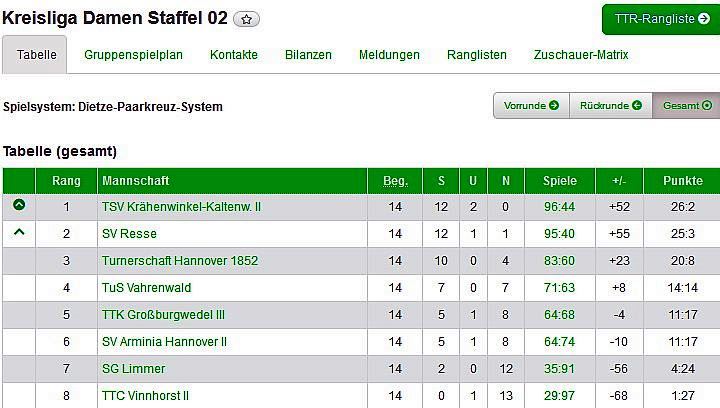Go to the Kontakte tab
This screenshot has width=720, height=408.
[234, 55]
